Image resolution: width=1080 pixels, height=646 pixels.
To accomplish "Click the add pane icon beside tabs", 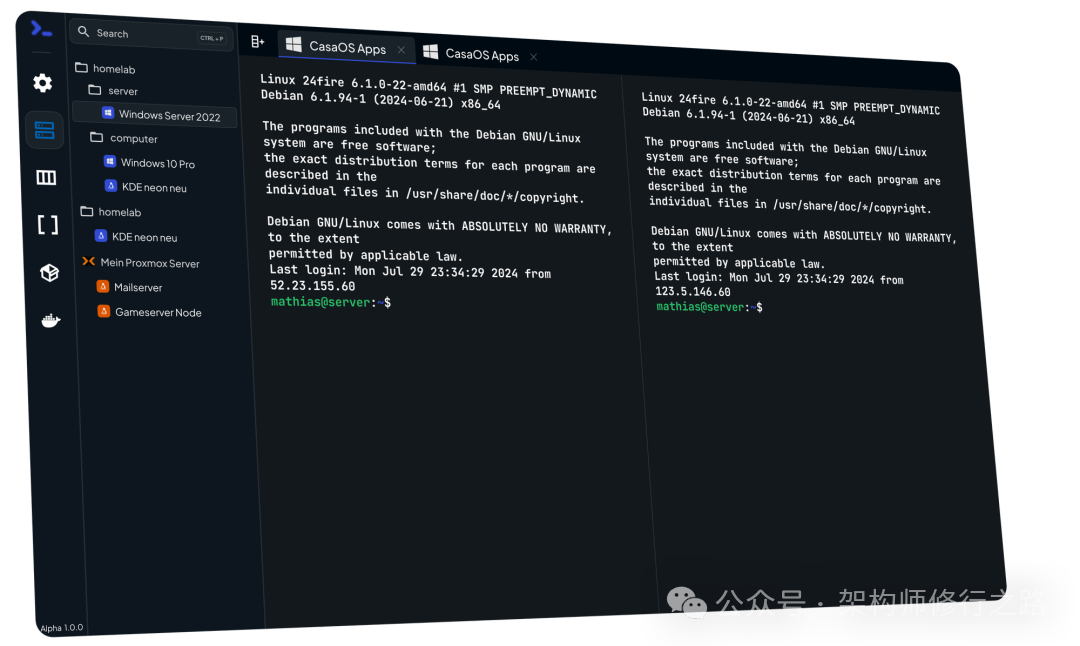I will pos(257,41).
